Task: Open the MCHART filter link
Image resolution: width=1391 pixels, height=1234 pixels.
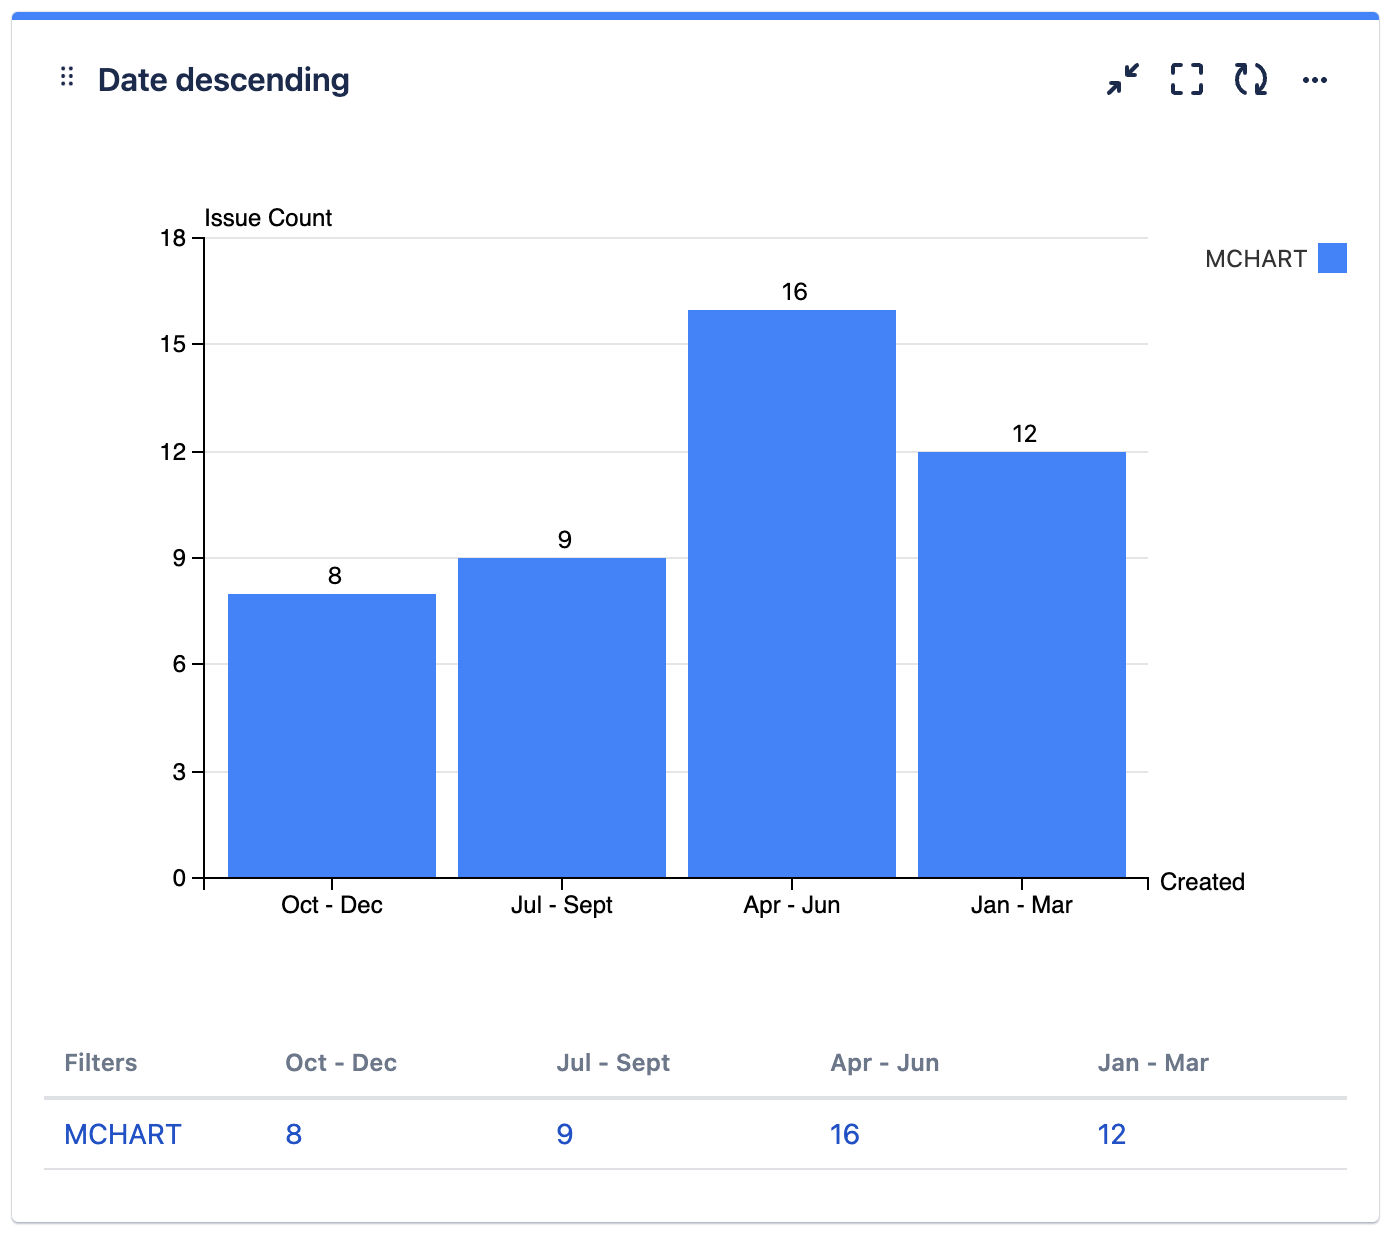Action: pos(122,1134)
